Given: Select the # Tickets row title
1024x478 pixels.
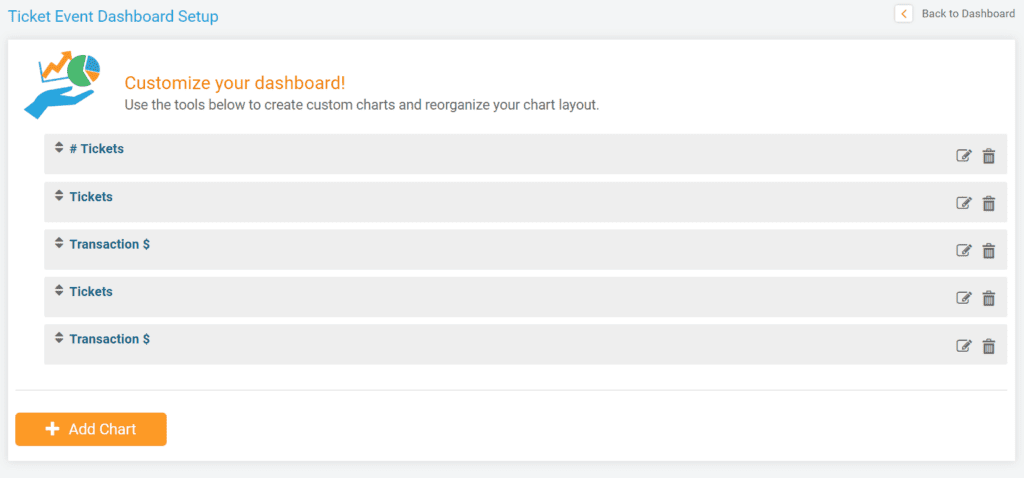Looking at the screenshot, I should pyautogui.click(x=97, y=149).
